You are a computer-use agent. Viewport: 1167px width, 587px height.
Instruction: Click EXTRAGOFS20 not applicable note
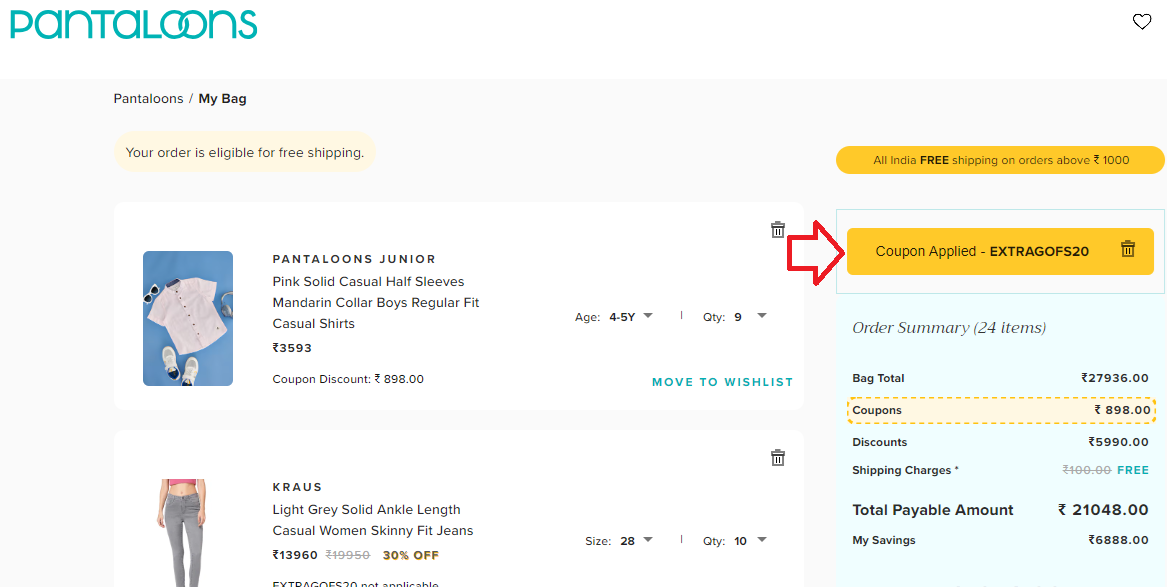356,583
